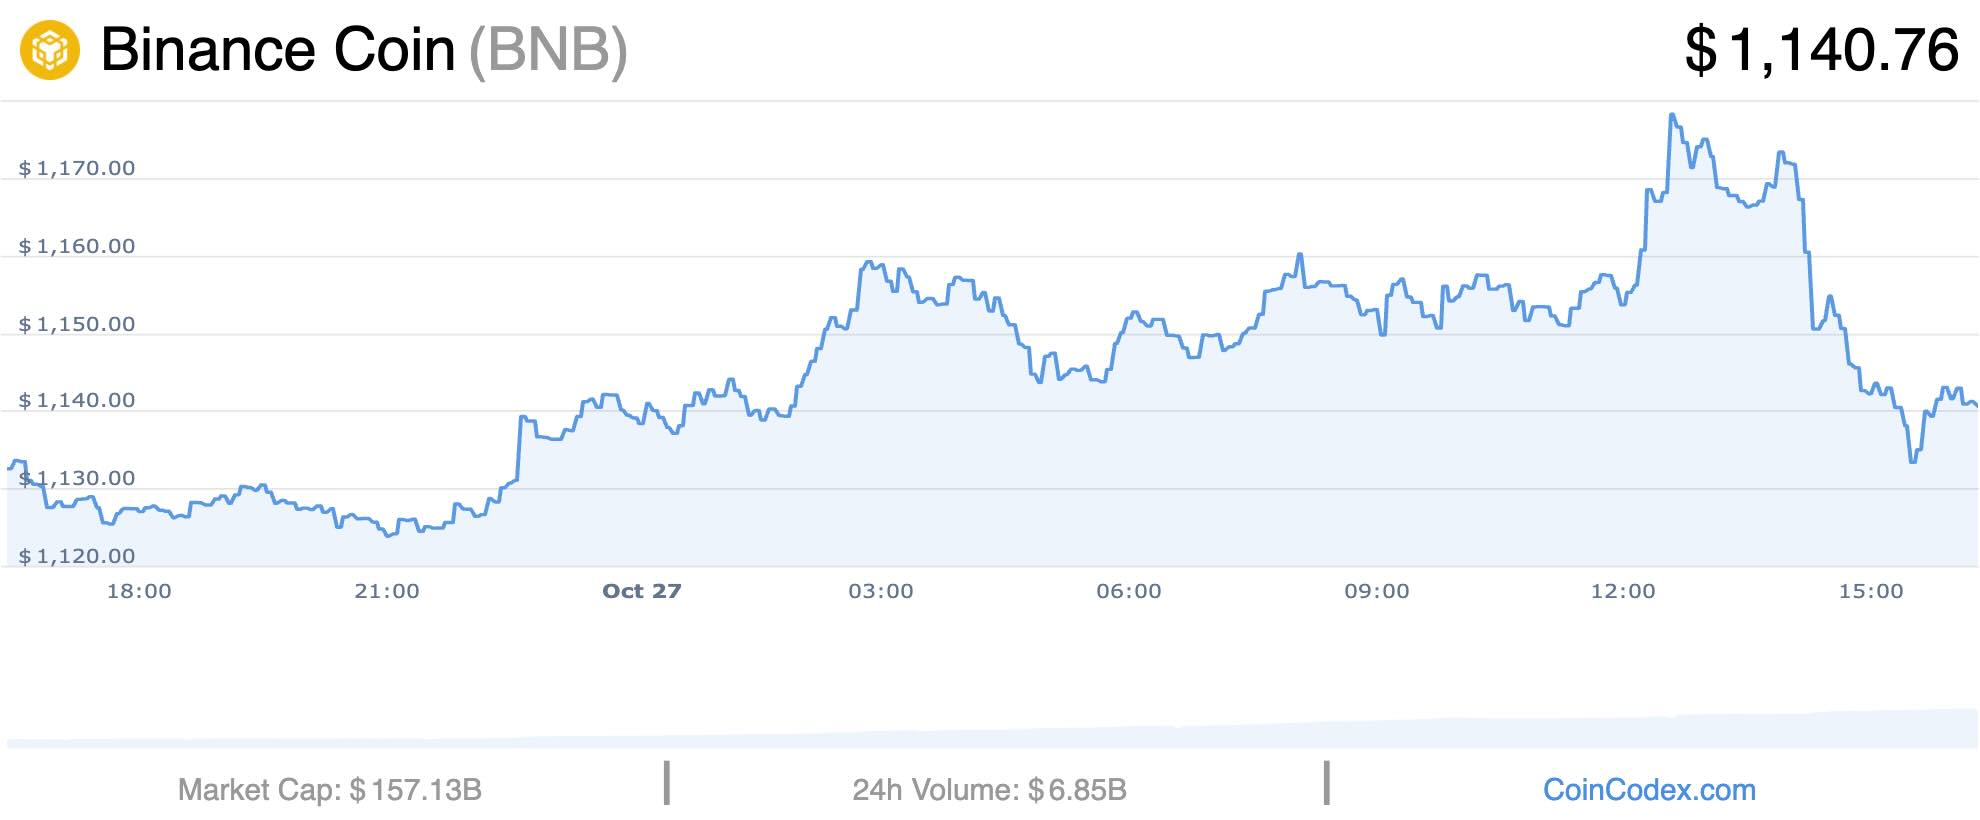Click the 12:00 time axis label

[1623, 591]
